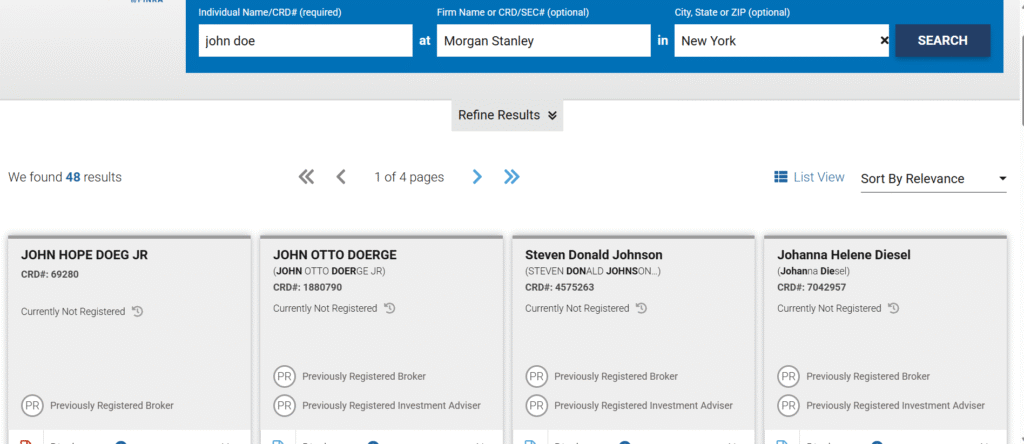Click the 48 results count
Image resolution: width=1024 pixels, height=444 pixels.
(72, 177)
